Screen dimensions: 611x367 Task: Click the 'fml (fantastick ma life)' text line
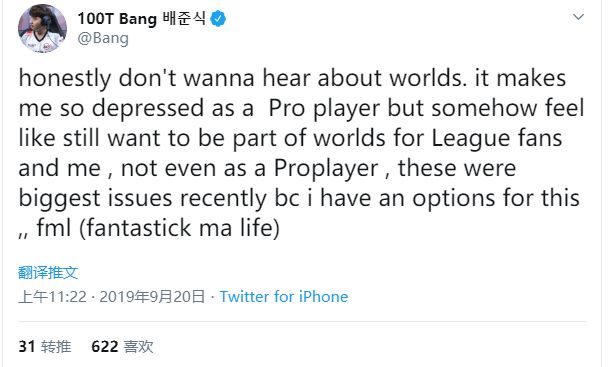pos(158,228)
